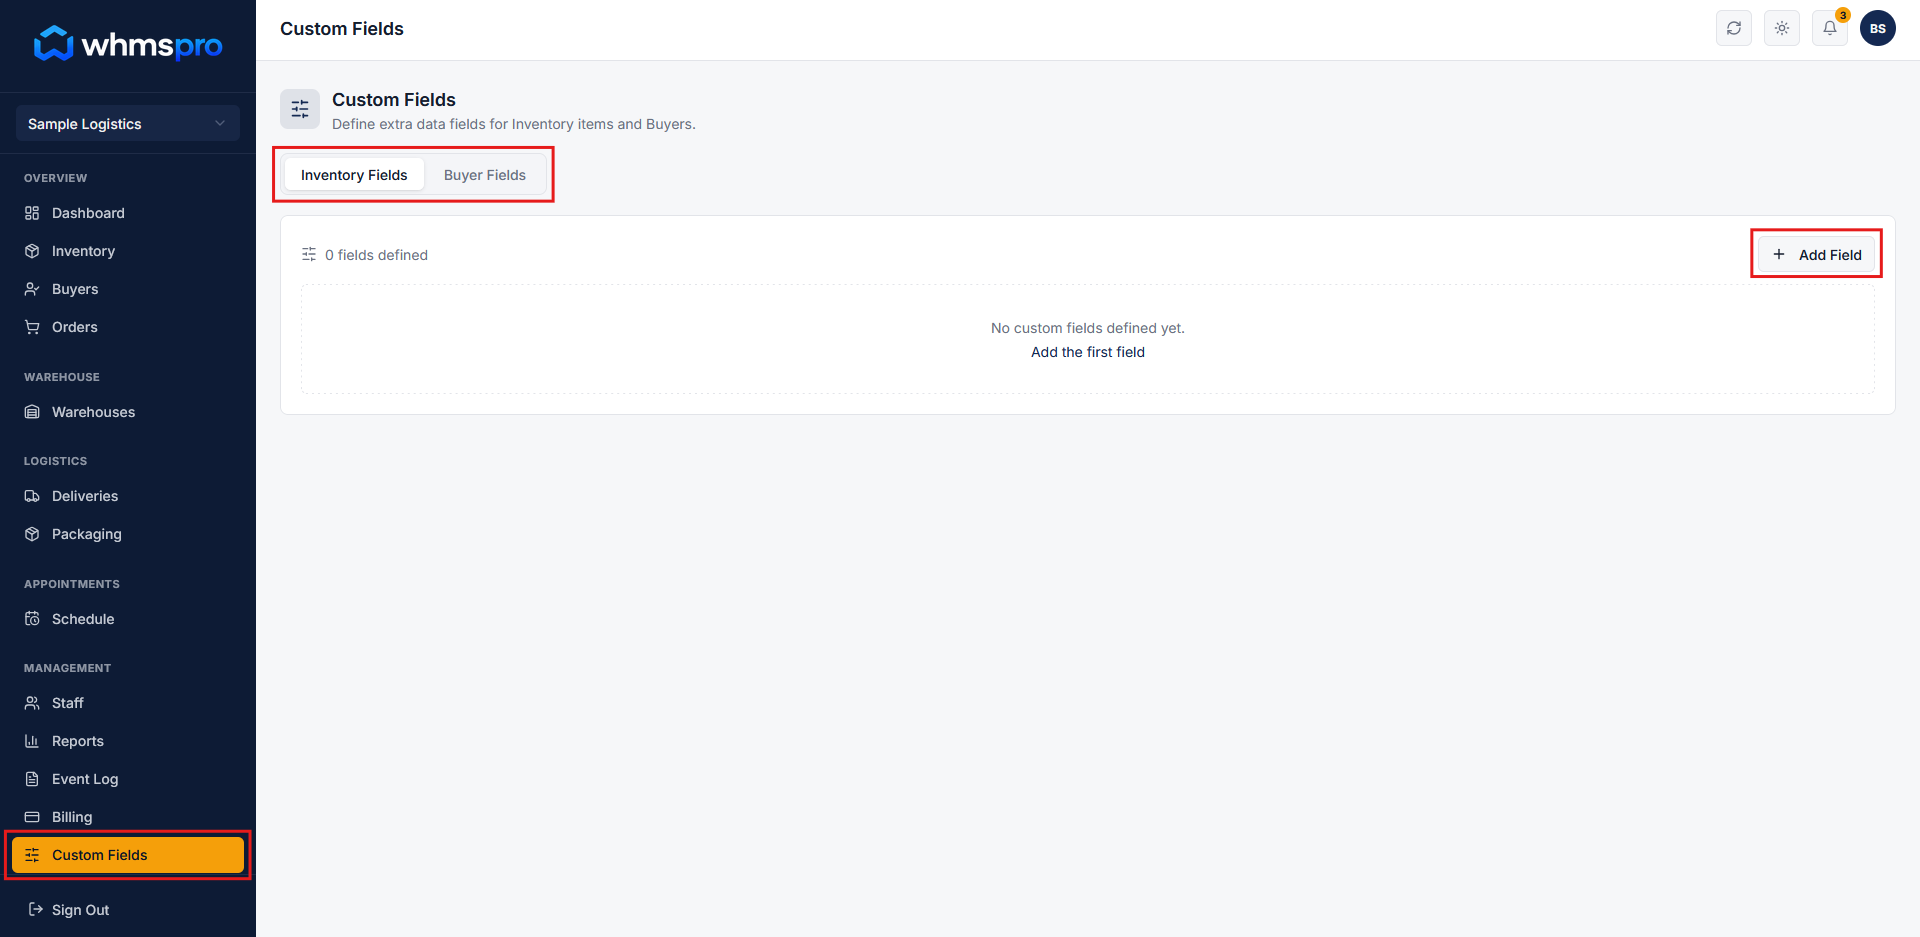1920x937 pixels.
Task: Click the Orders cart icon
Action: click(32, 327)
